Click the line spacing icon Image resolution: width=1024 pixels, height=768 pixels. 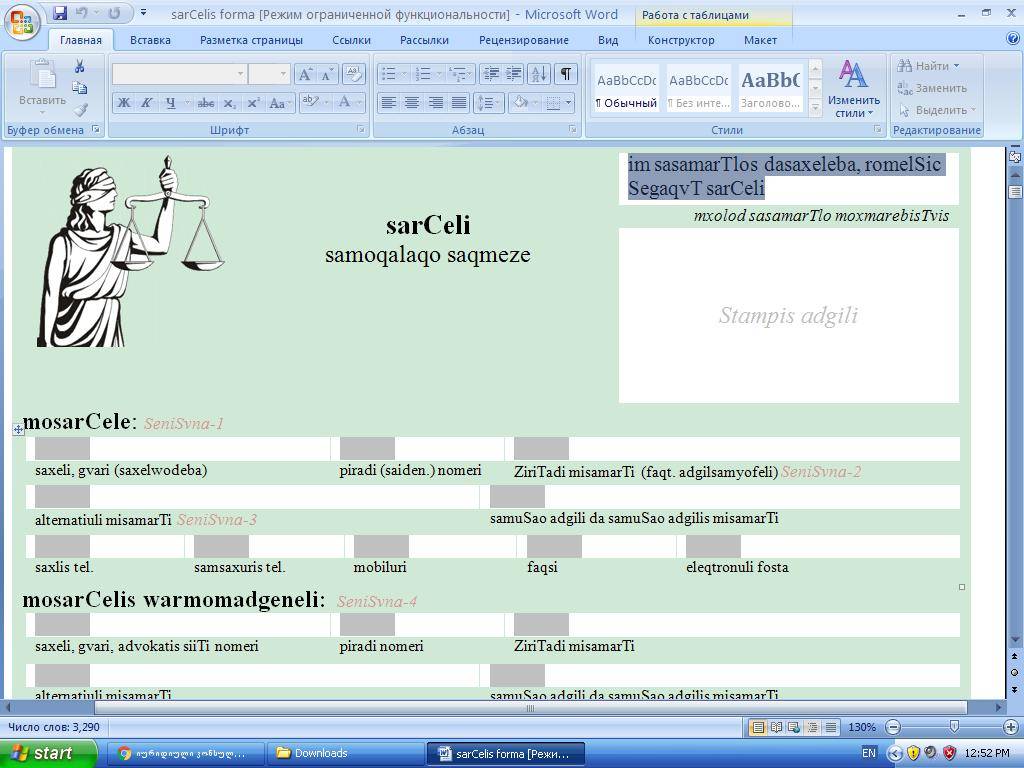[x=484, y=103]
